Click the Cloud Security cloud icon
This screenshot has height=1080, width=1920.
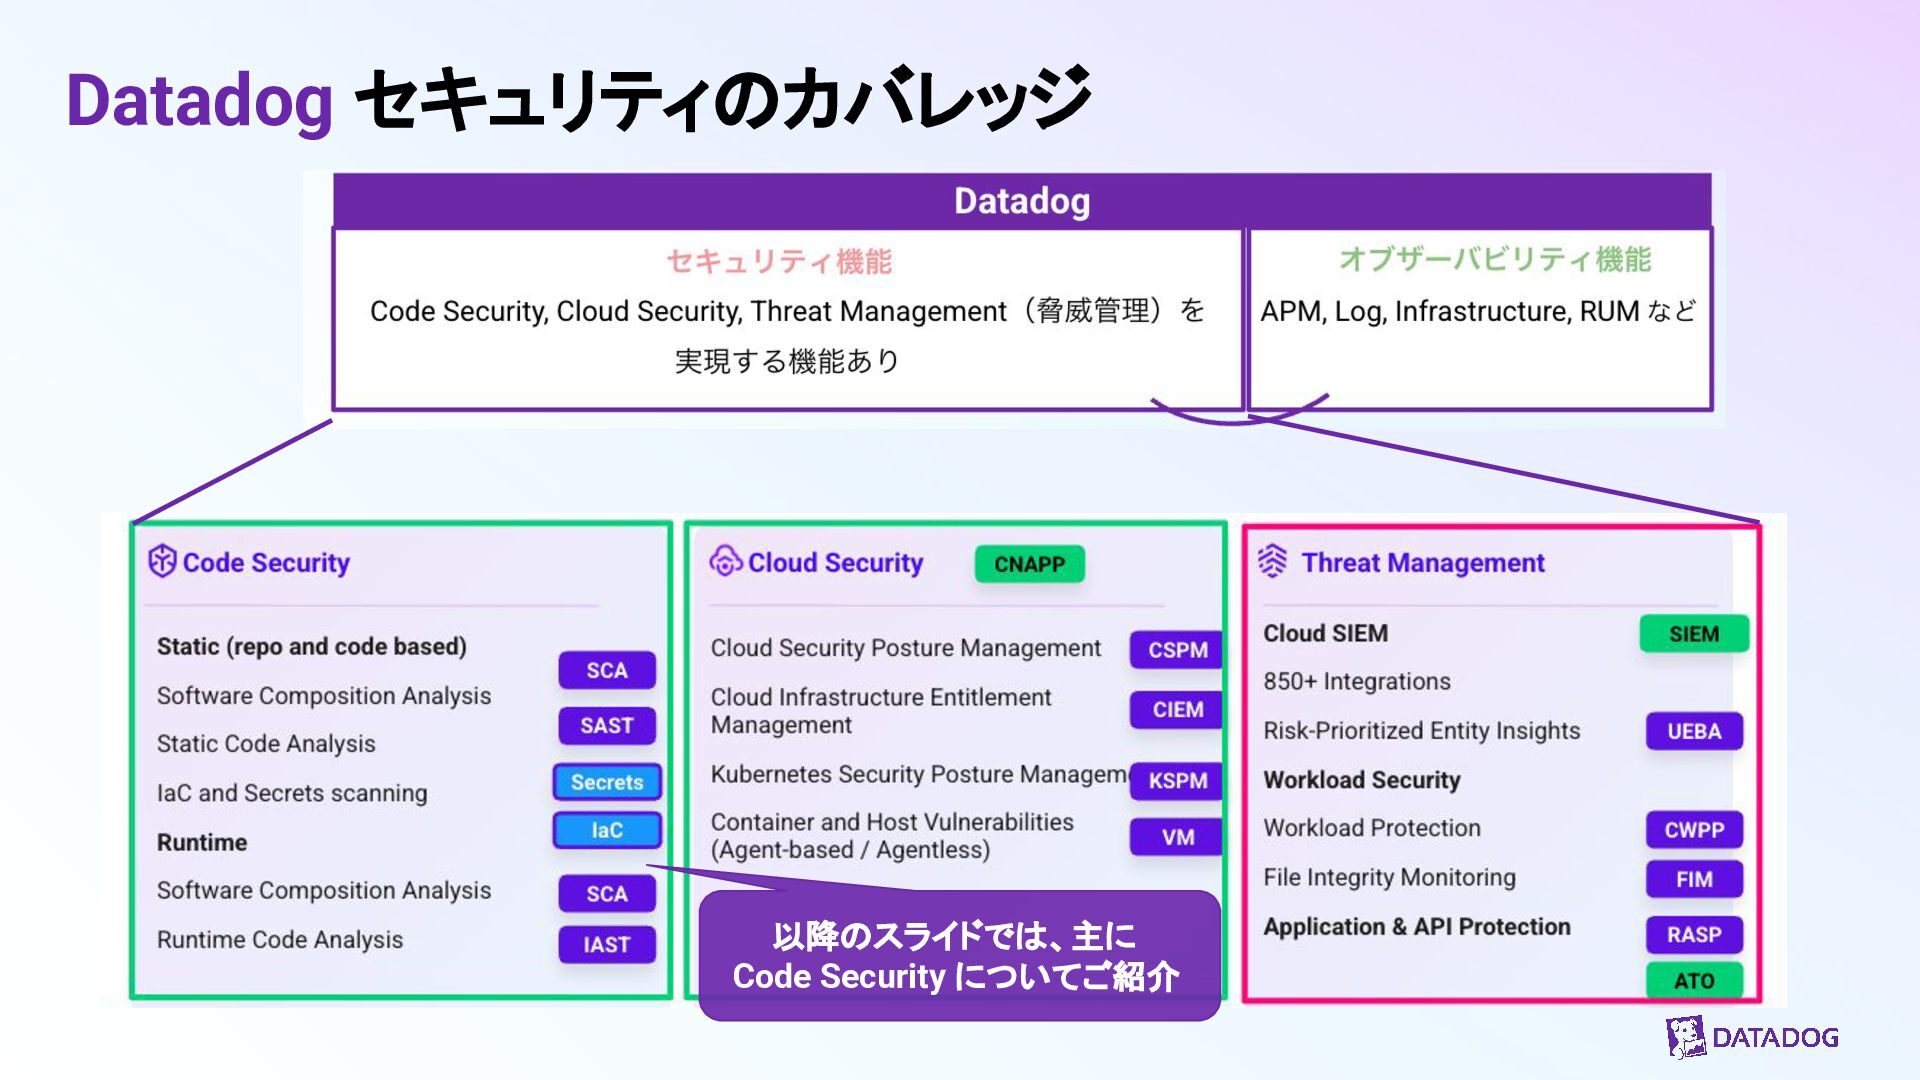(725, 561)
